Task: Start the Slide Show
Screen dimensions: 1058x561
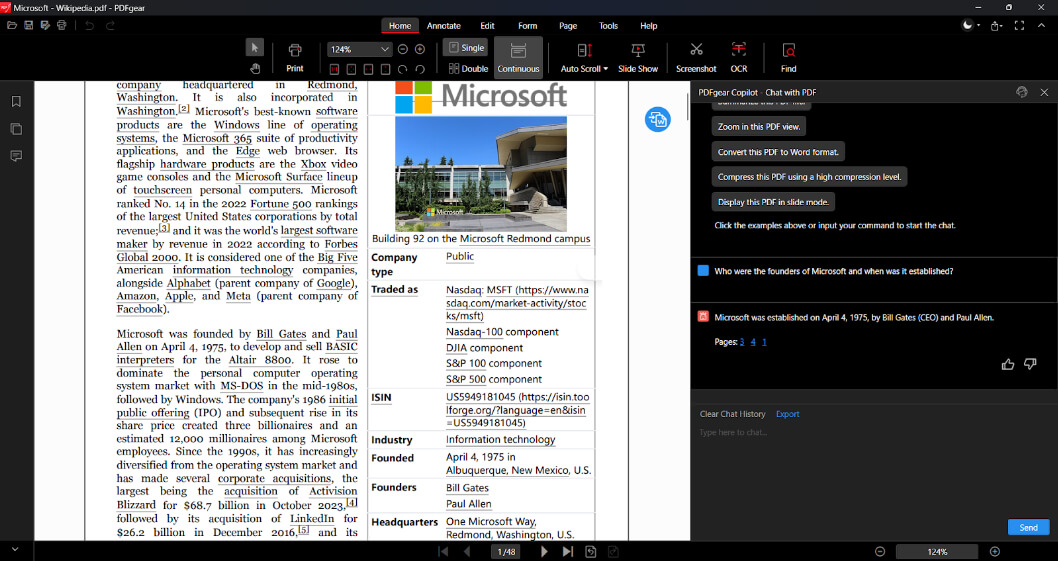Action: click(638, 58)
